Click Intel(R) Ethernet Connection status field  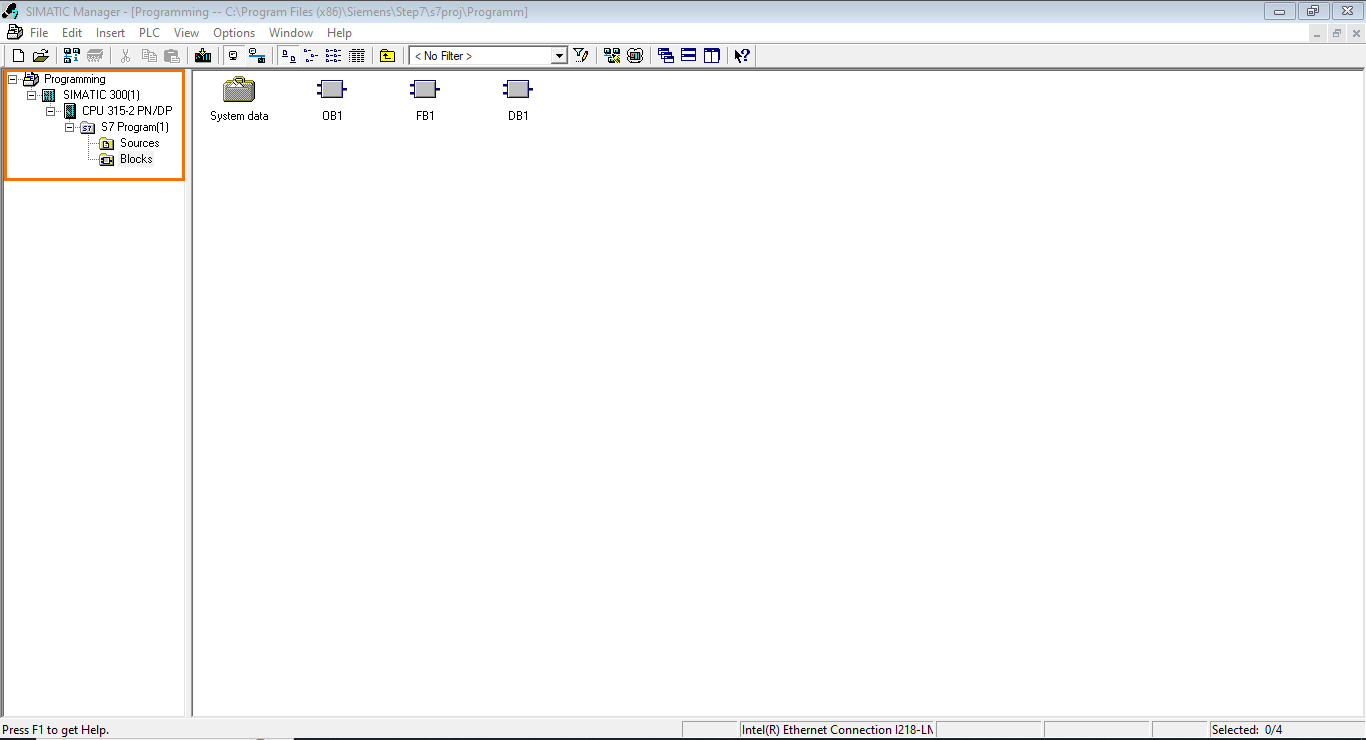[x=837, y=730]
